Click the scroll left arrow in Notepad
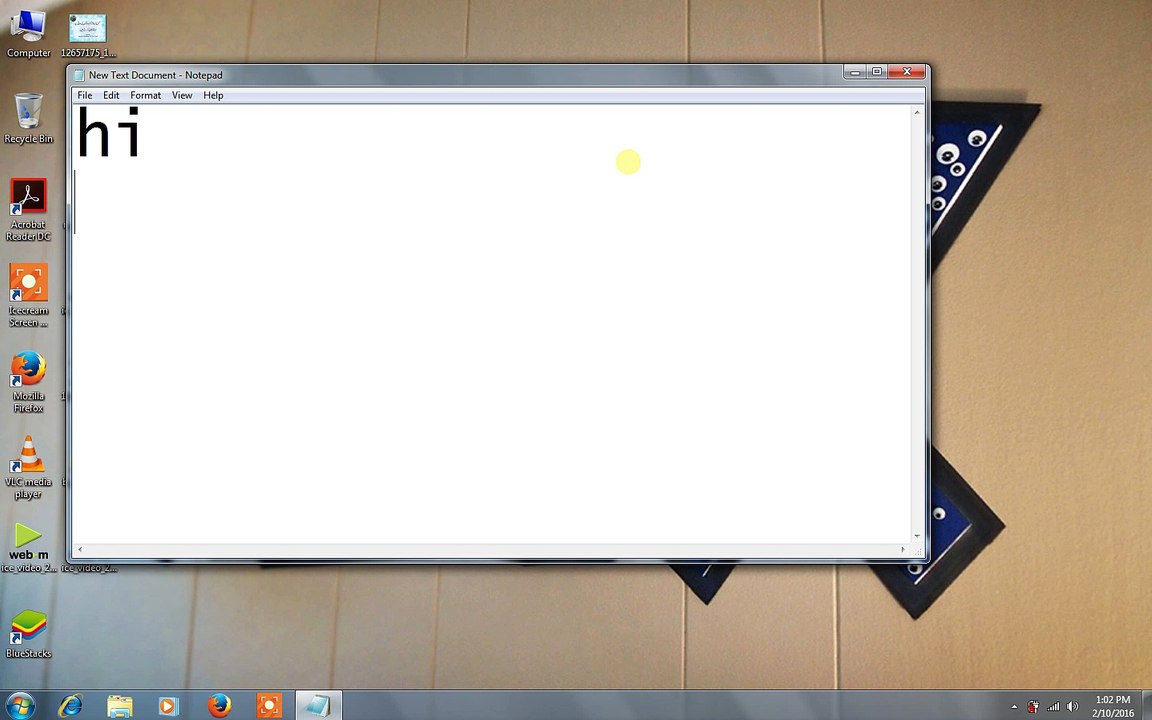 tap(80, 550)
